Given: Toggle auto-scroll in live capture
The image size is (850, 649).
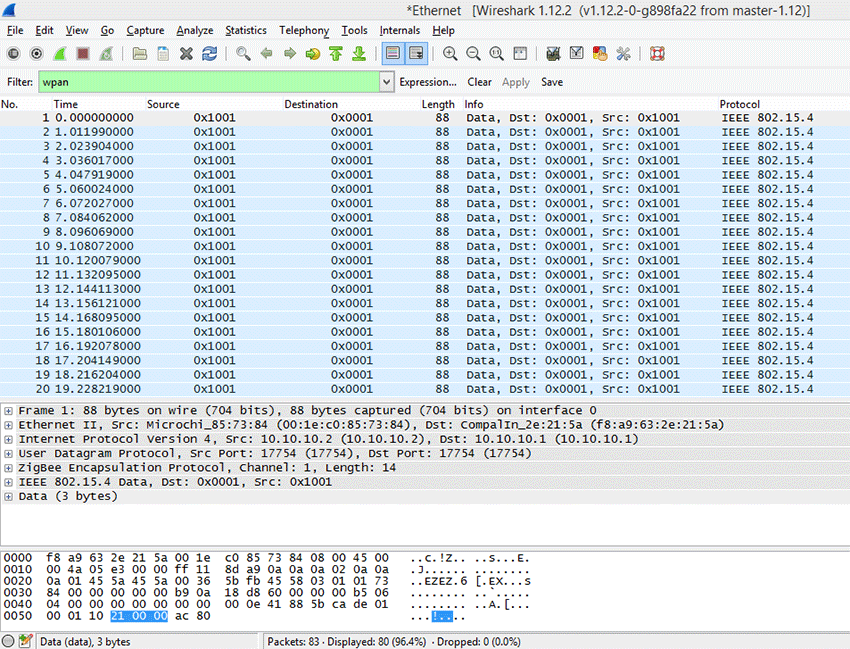Looking at the screenshot, I should point(416,53).
